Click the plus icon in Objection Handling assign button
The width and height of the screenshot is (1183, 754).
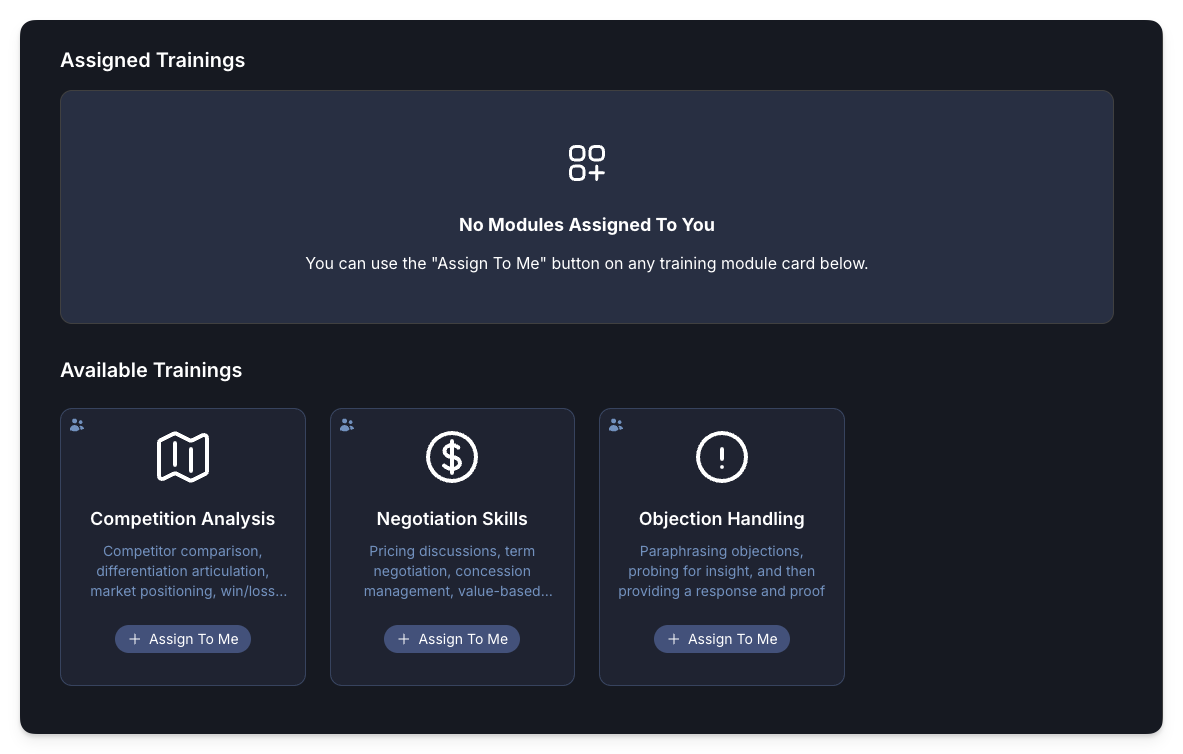click(673, 638)
